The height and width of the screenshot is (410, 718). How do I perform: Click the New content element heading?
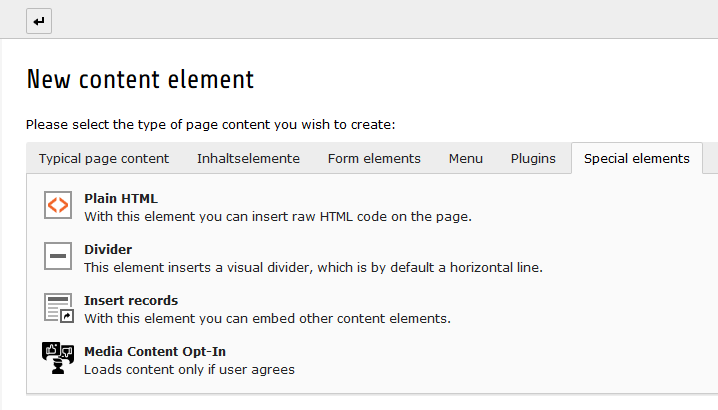click(x=140, y=79)
